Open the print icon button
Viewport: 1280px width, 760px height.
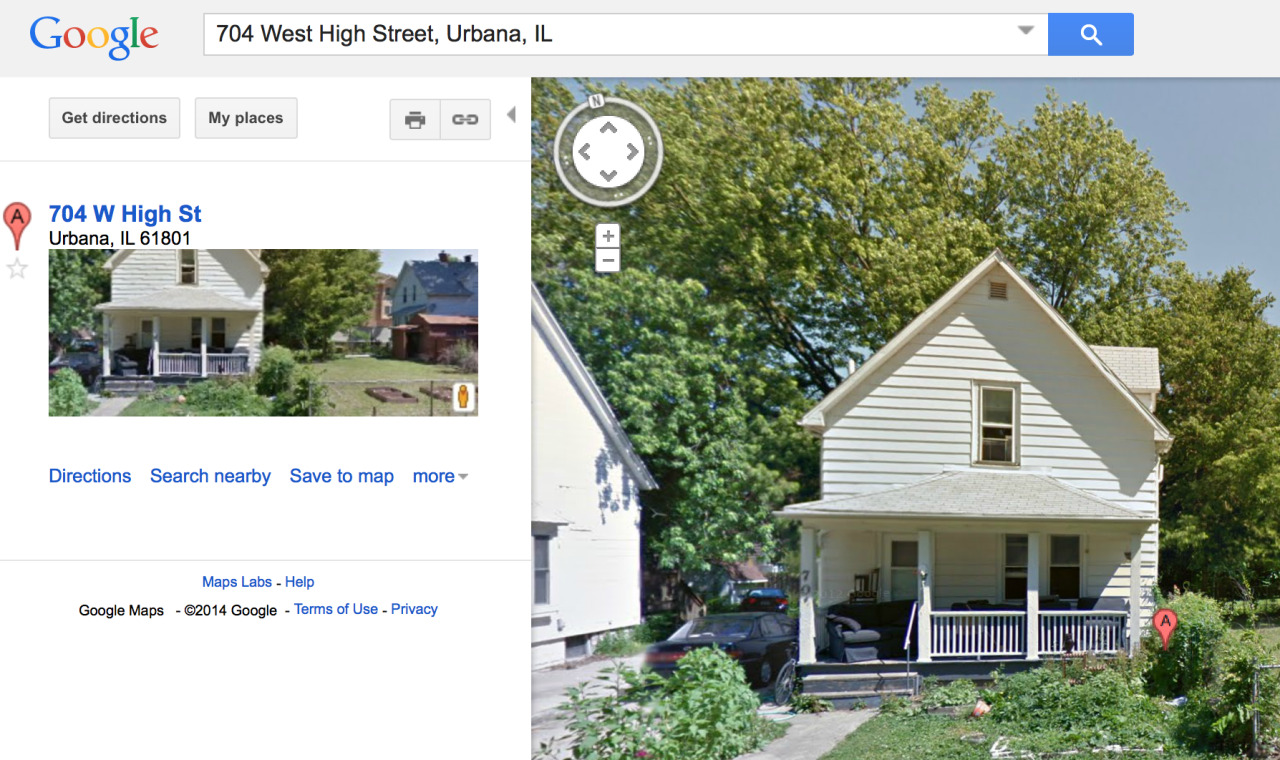coord(415,119)
